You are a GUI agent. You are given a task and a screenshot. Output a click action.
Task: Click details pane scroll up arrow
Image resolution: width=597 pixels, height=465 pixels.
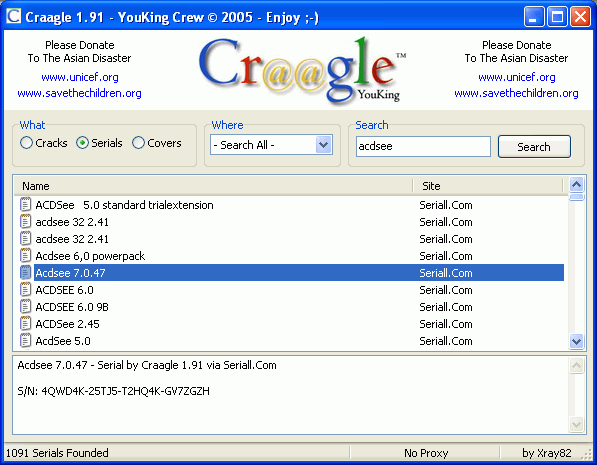pos(576,366)
